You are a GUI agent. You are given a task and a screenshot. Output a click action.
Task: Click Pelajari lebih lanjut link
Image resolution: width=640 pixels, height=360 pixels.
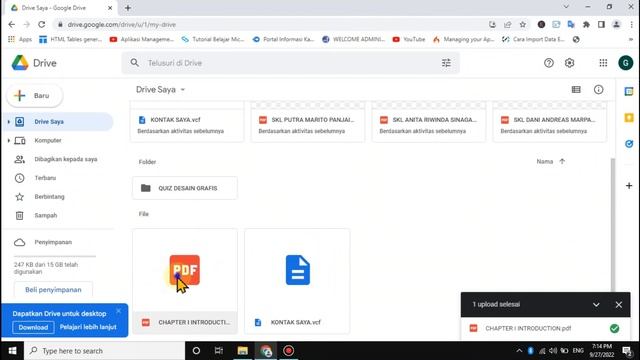88,327
